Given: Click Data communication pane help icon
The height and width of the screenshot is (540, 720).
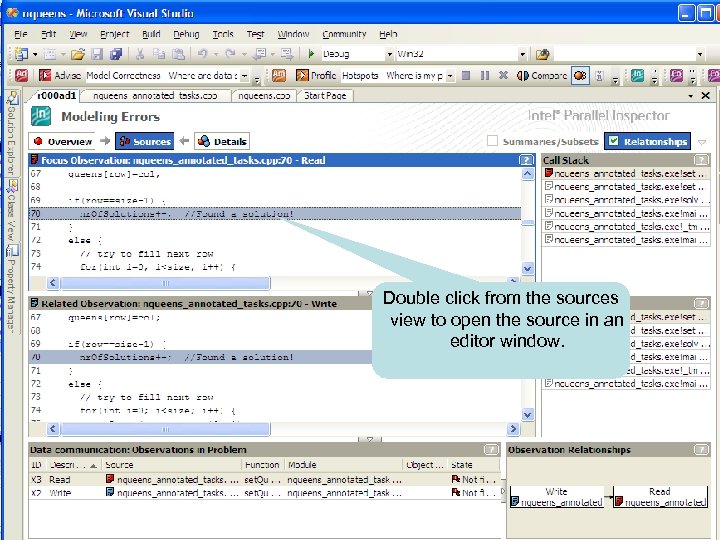Looking at the screenshot, I should tap(491, 449).
